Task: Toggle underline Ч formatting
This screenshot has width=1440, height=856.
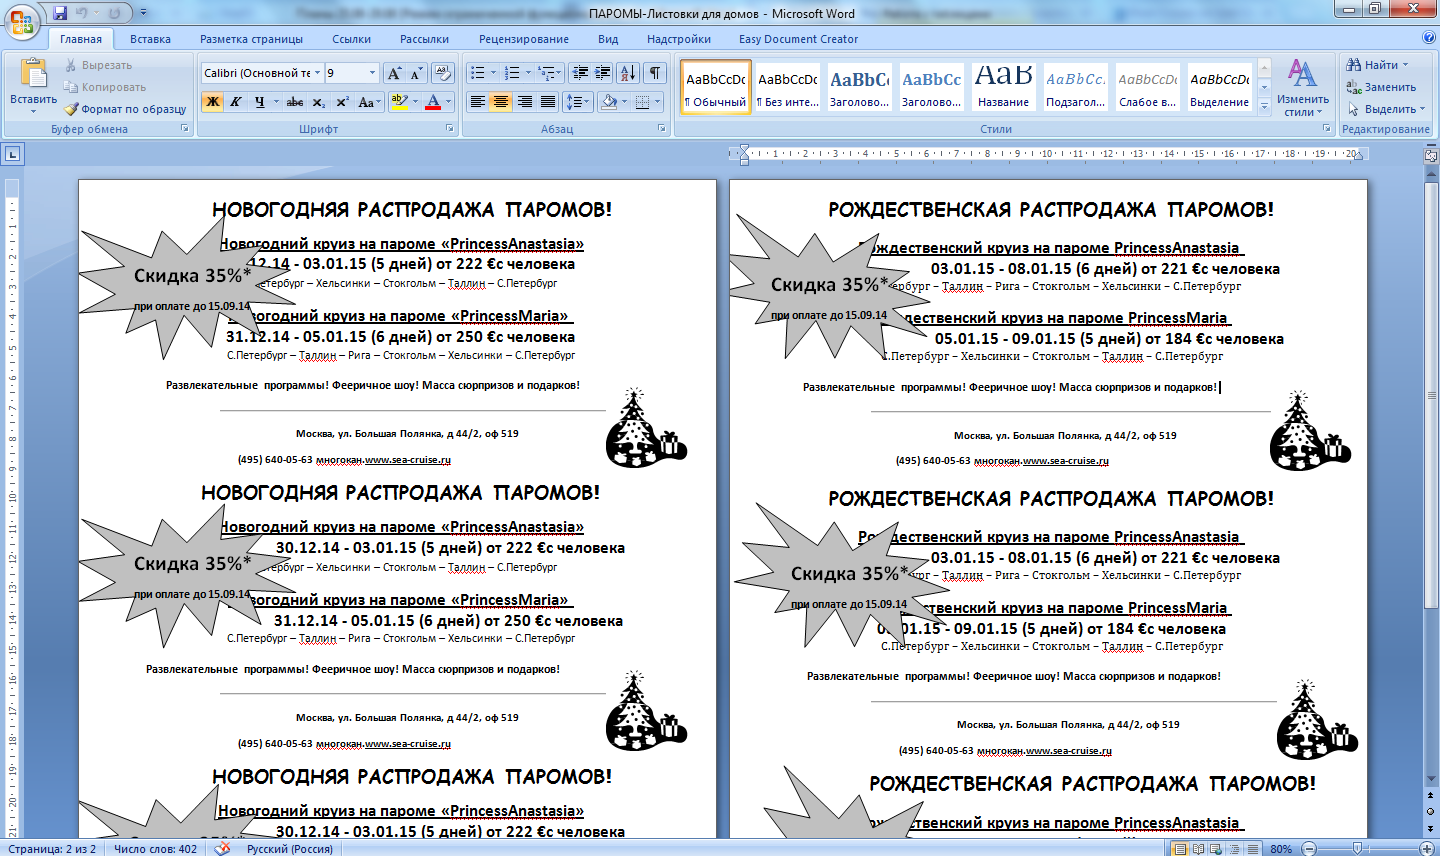Action: click(260, 102)
